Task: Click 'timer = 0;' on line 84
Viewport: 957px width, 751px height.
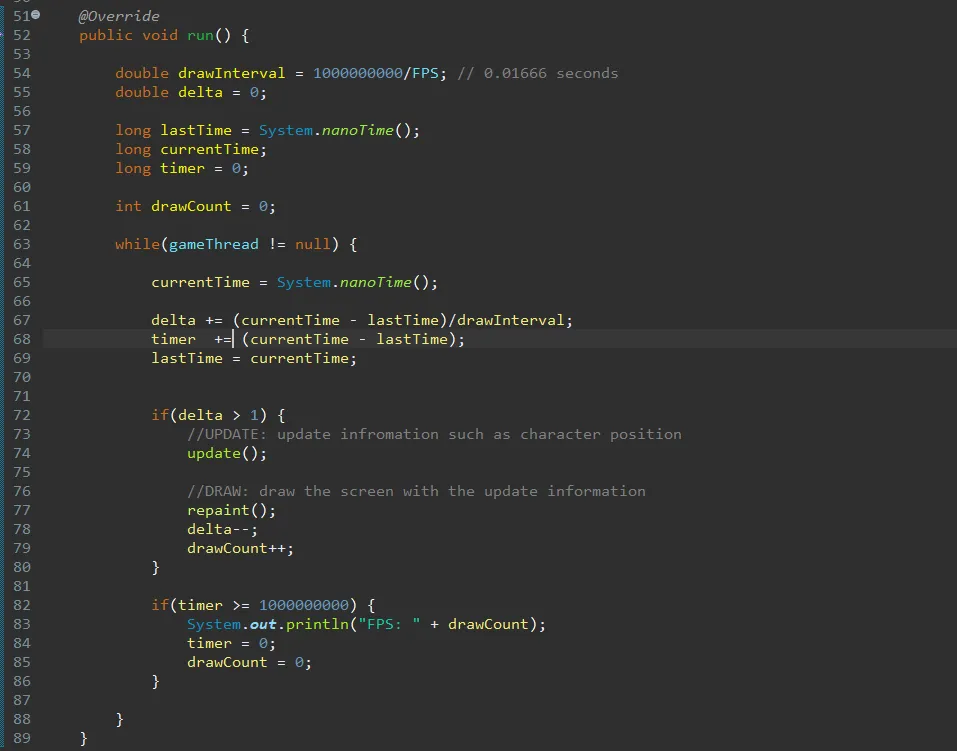Action: pyautogui.click(x=231, y=643)
